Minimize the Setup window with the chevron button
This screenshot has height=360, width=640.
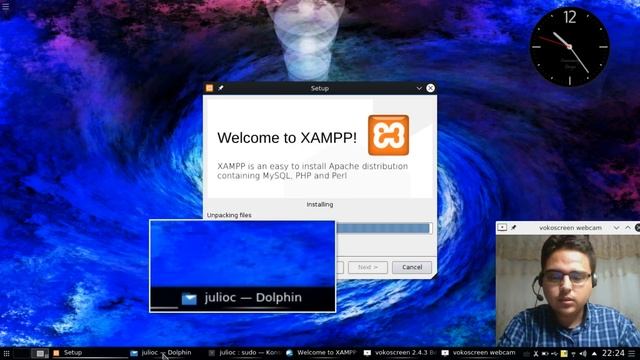419,88
